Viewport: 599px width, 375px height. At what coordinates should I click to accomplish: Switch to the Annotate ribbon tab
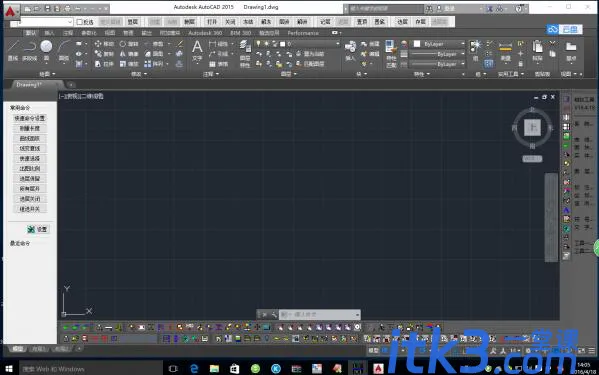point(68,33)
